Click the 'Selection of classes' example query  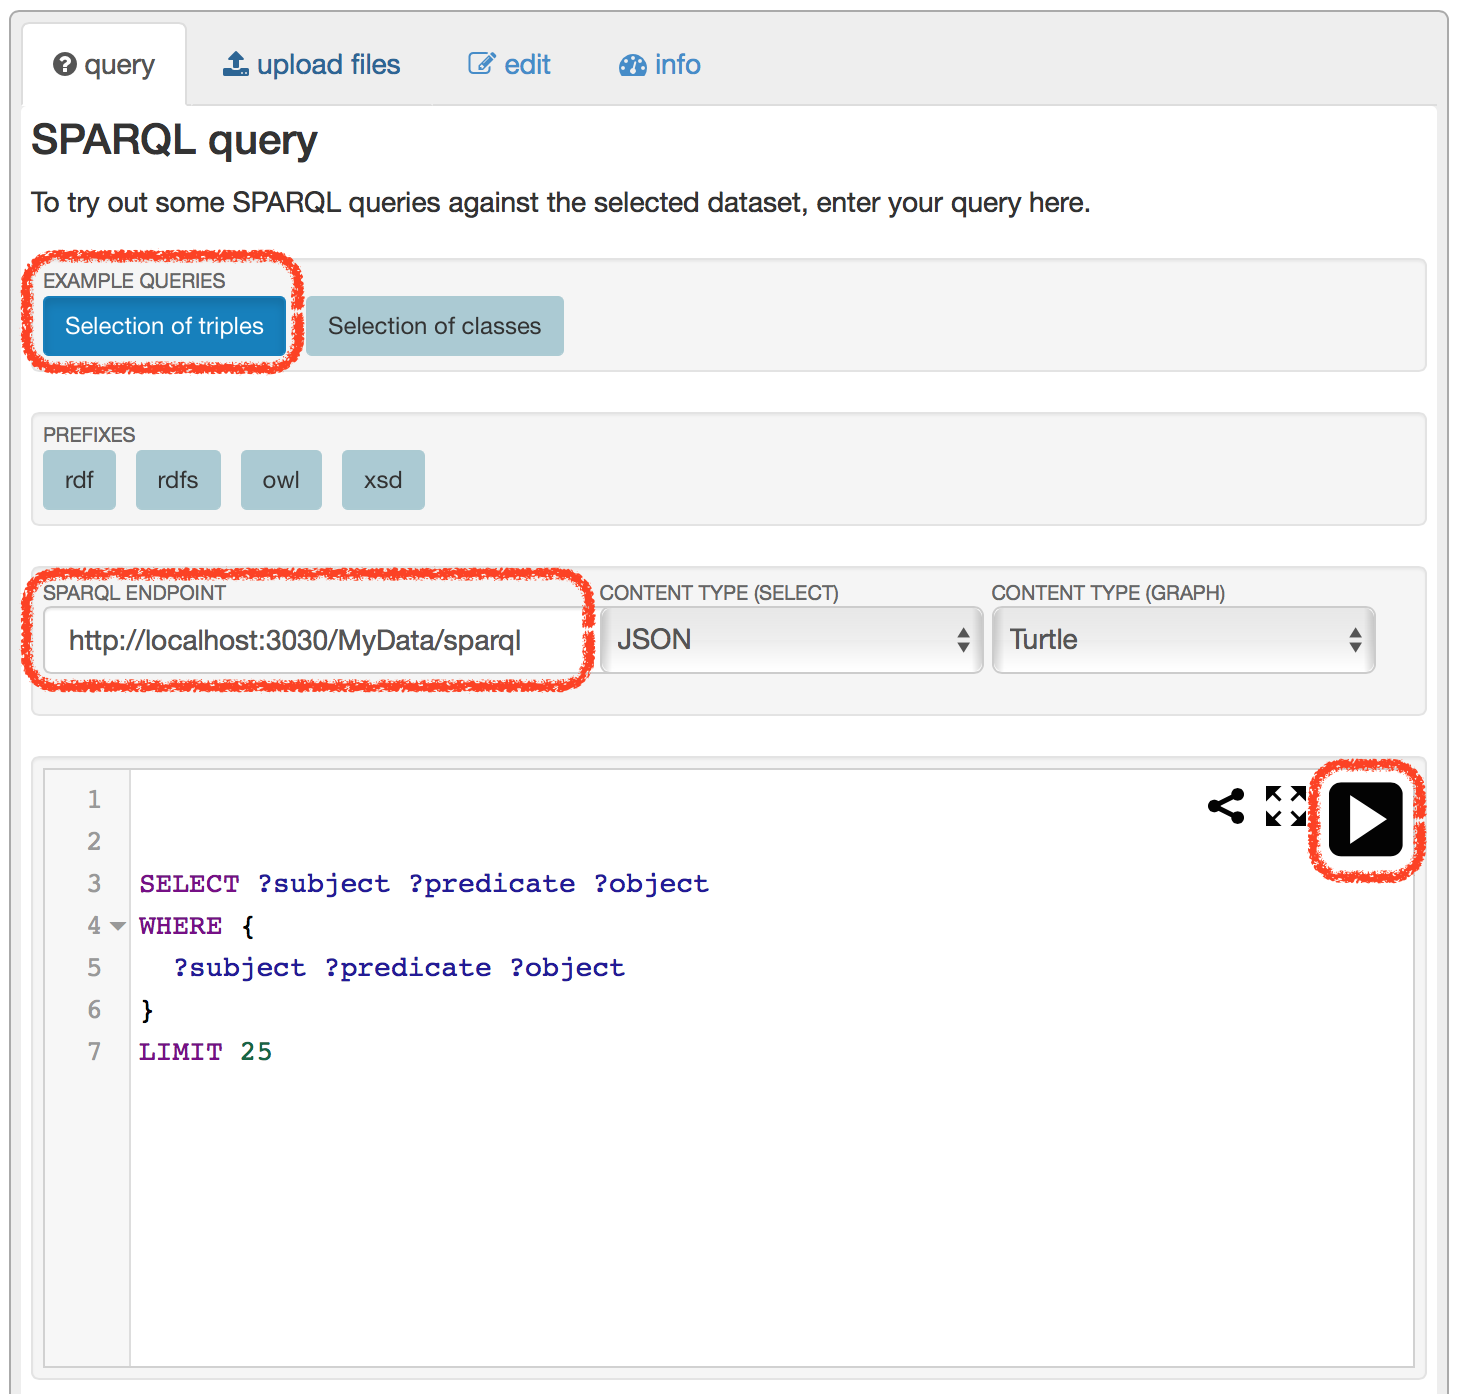coord(434,326)
